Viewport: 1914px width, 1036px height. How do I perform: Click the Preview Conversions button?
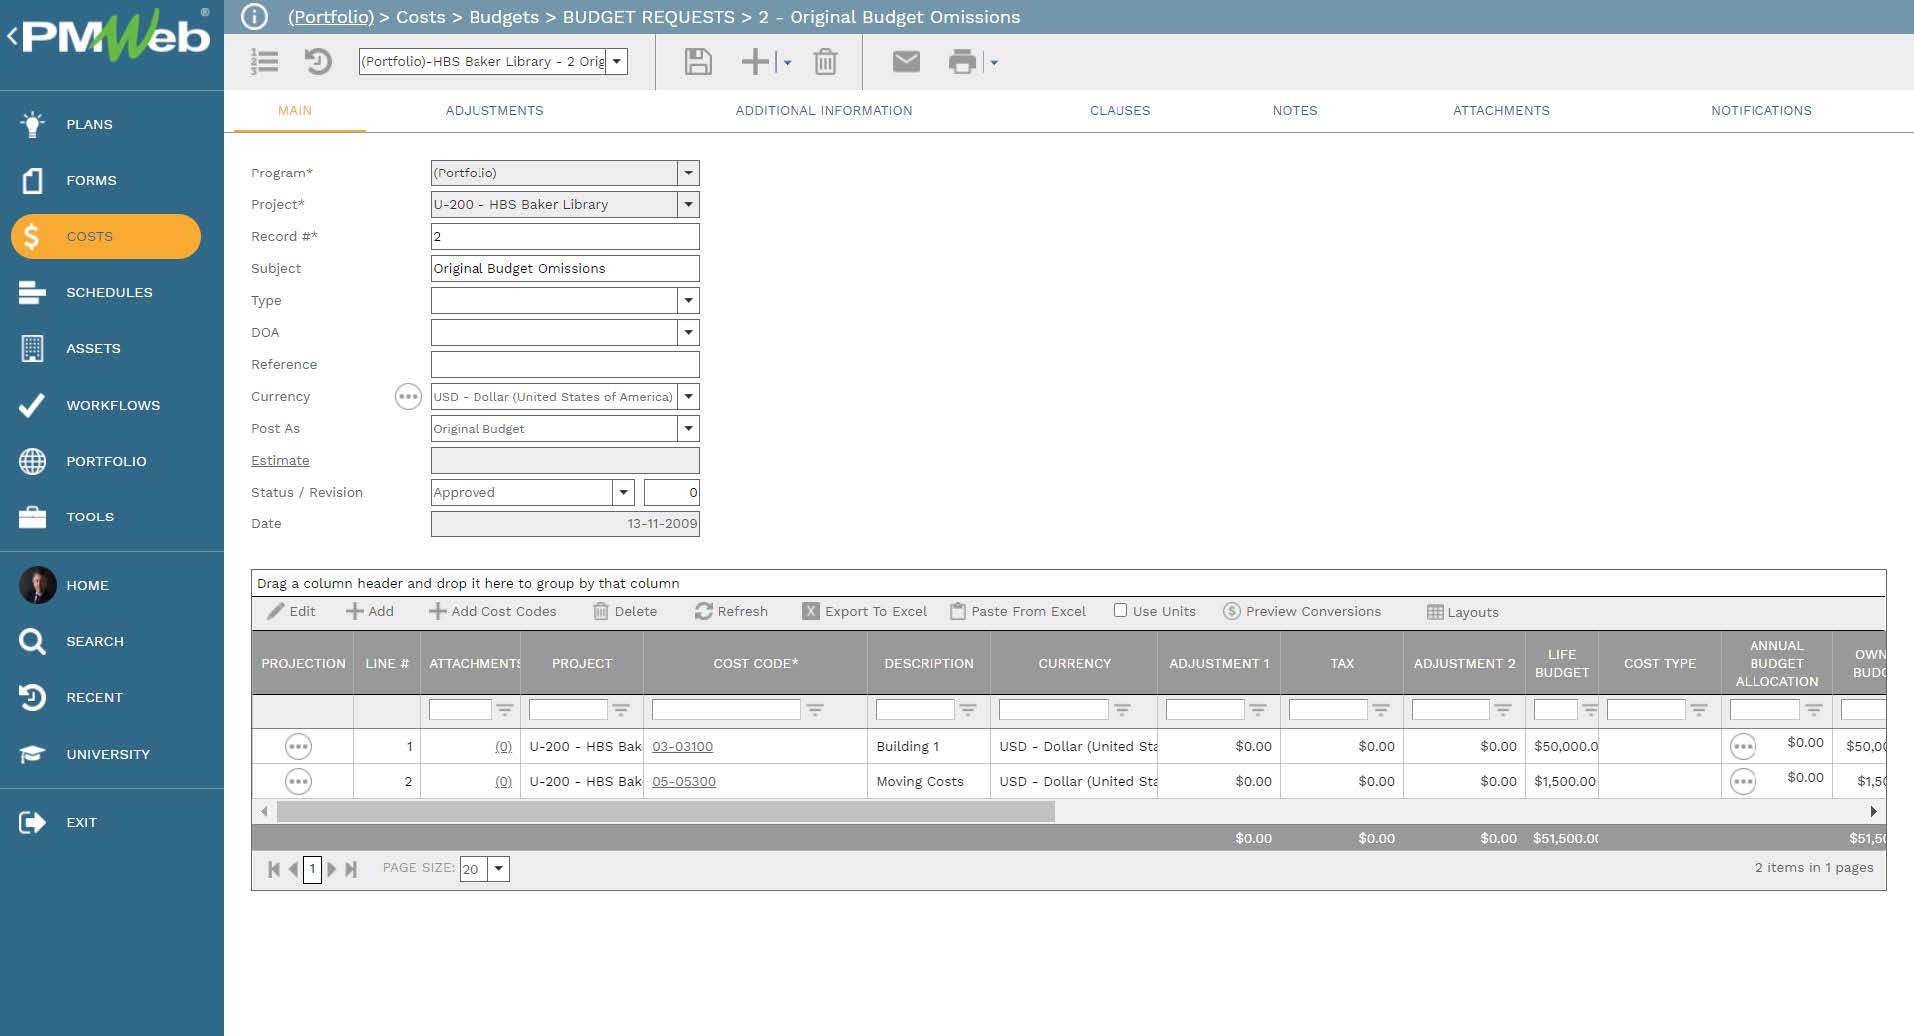(1302, 611)
